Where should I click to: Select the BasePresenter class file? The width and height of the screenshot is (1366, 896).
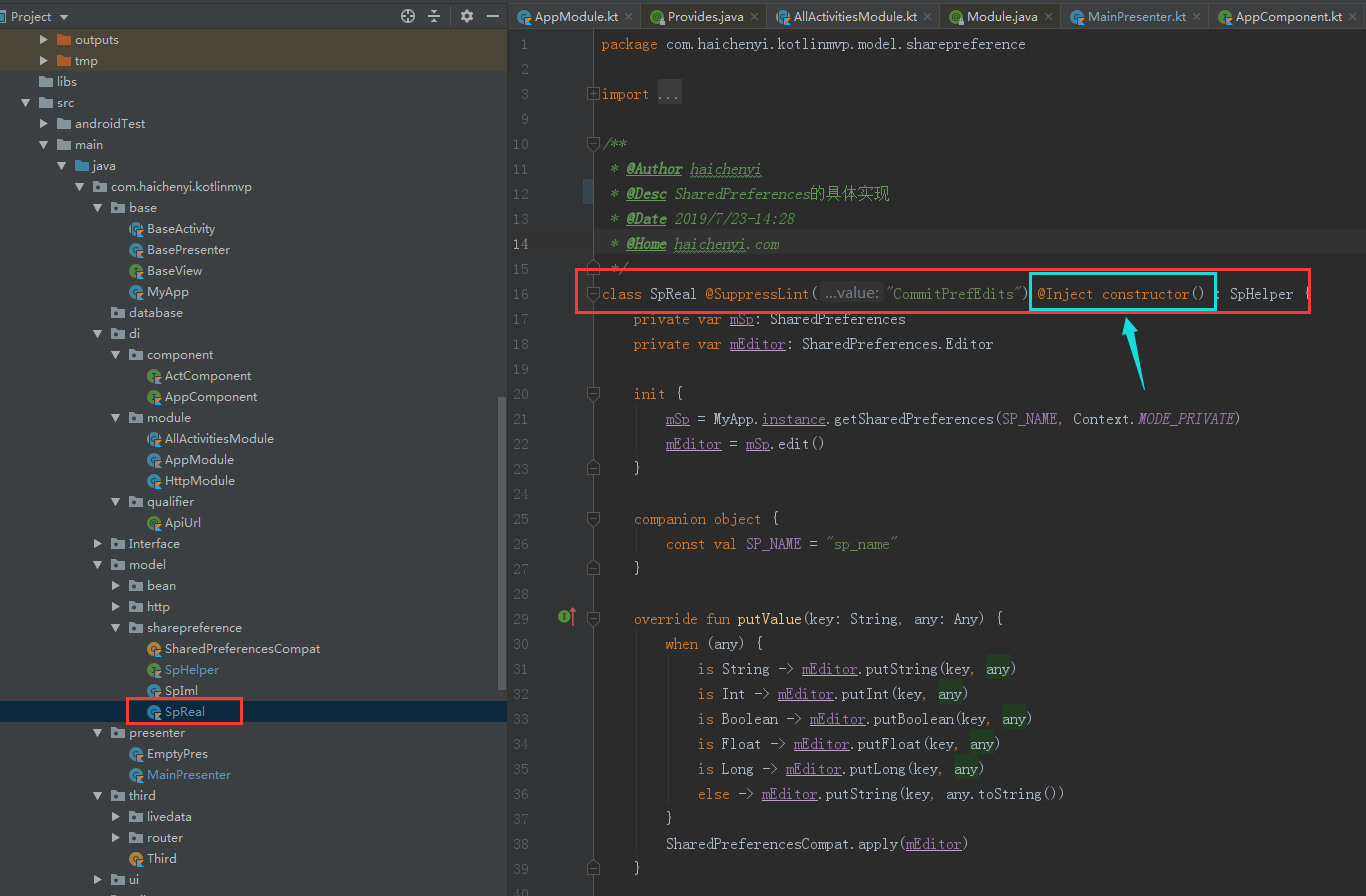click(179, 250)
